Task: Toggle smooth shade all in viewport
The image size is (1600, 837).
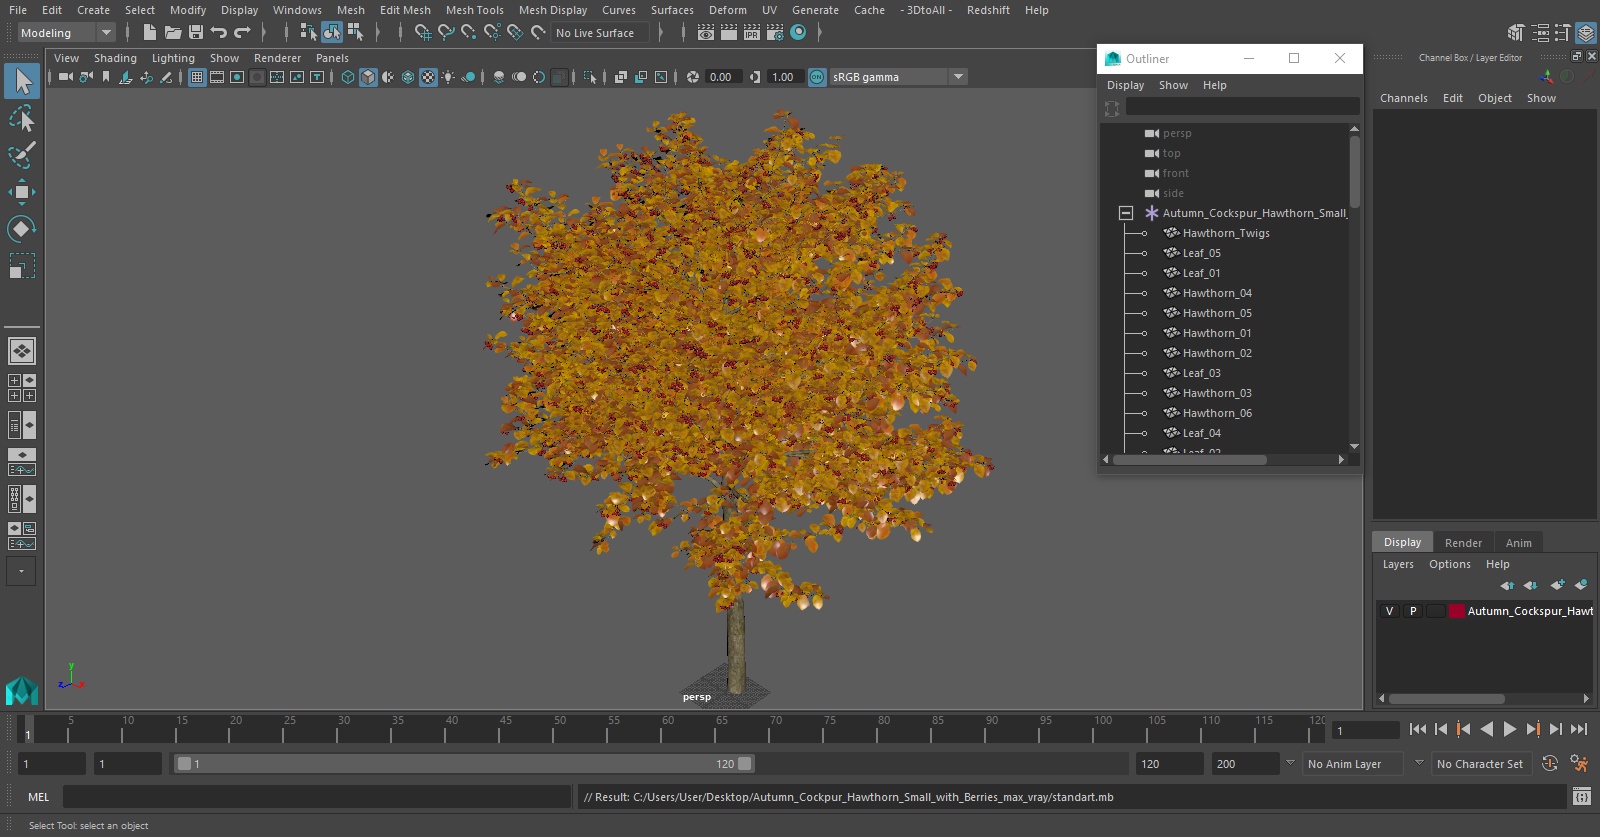Action: coord(368,77)
